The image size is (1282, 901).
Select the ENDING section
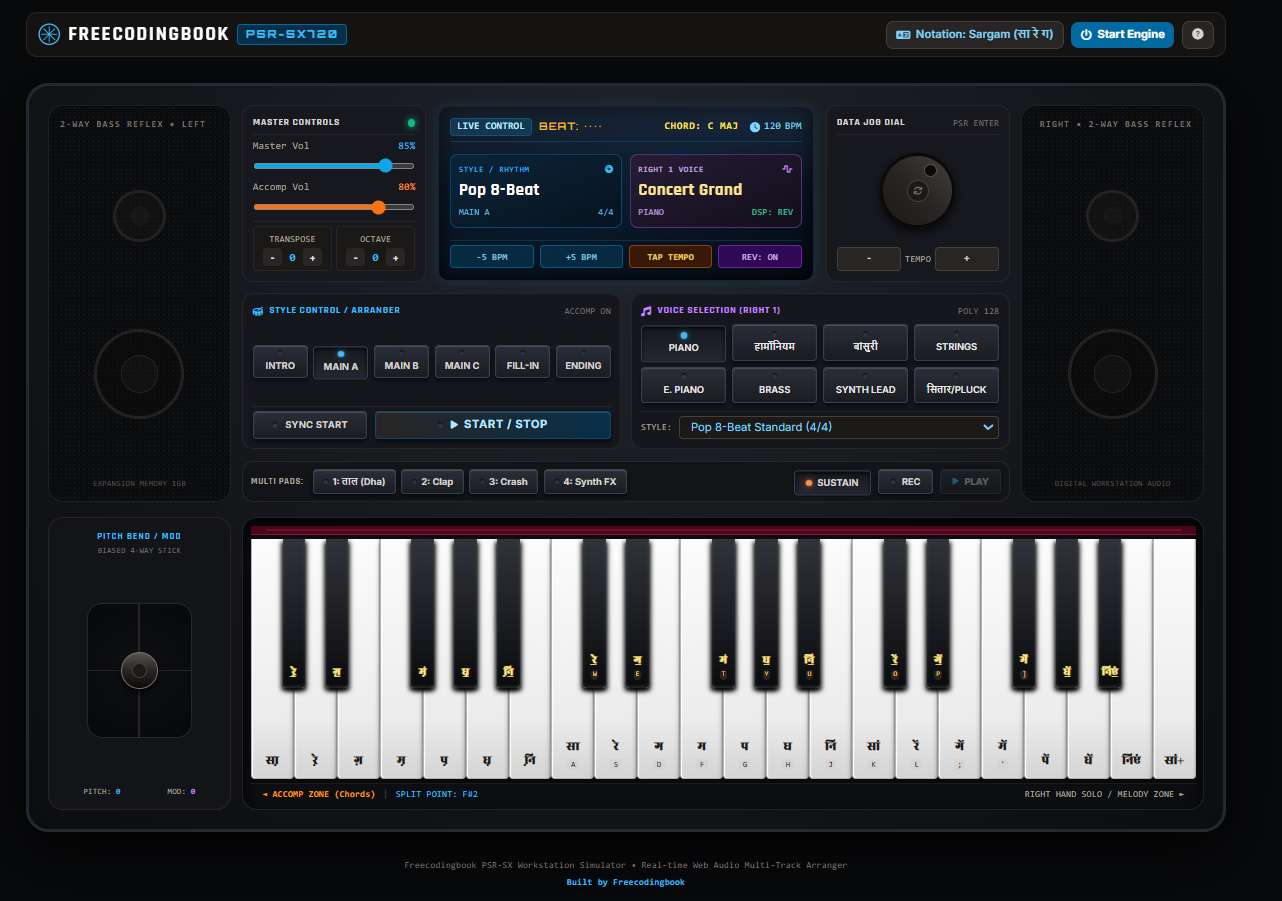point(583,361)
